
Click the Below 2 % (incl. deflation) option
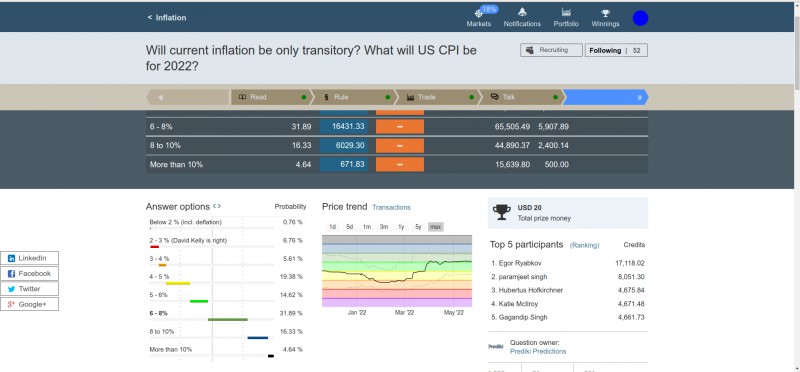point(186,222)
